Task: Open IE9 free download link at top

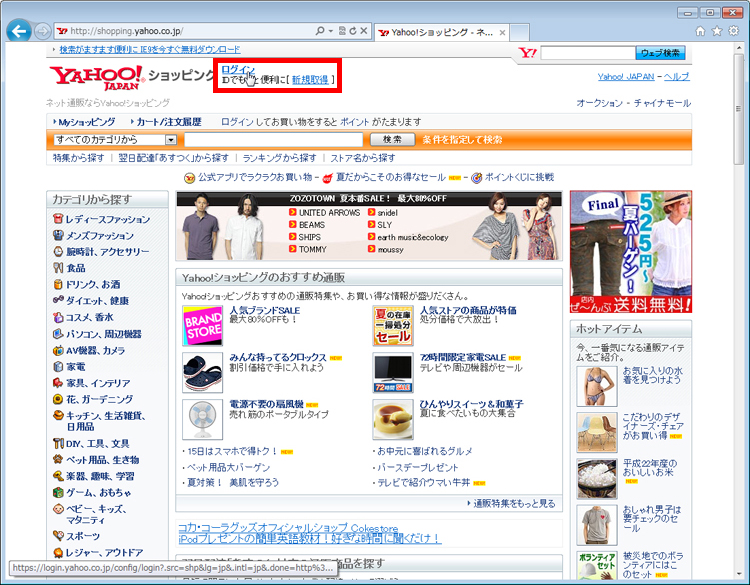Action: 150,49
